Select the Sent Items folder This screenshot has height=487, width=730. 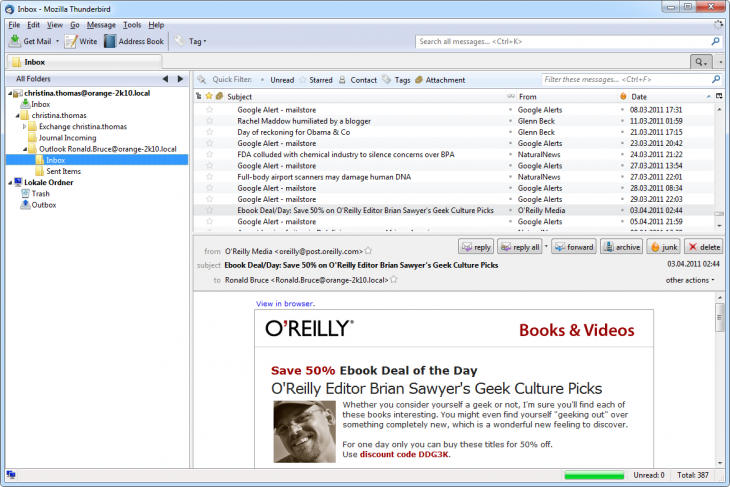coord(58,171)
